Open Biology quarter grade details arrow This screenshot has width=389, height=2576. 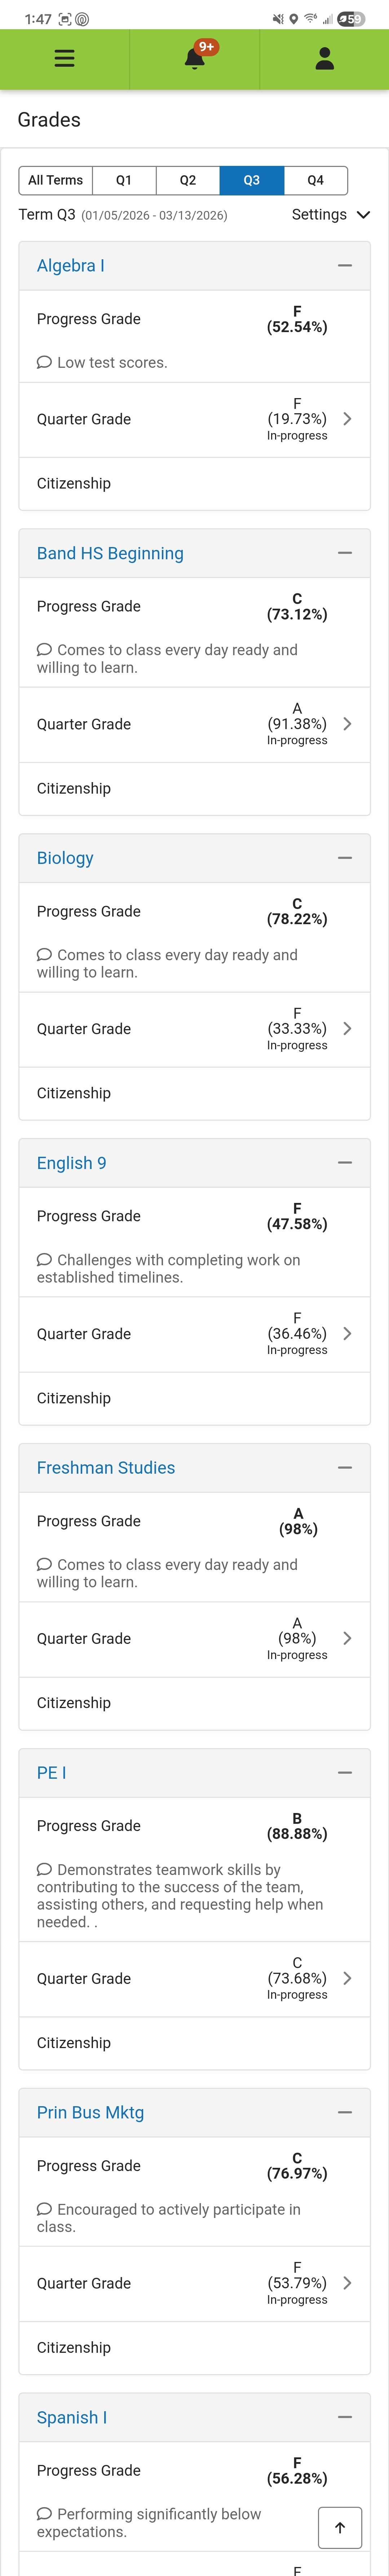[x=347, y=1028]
